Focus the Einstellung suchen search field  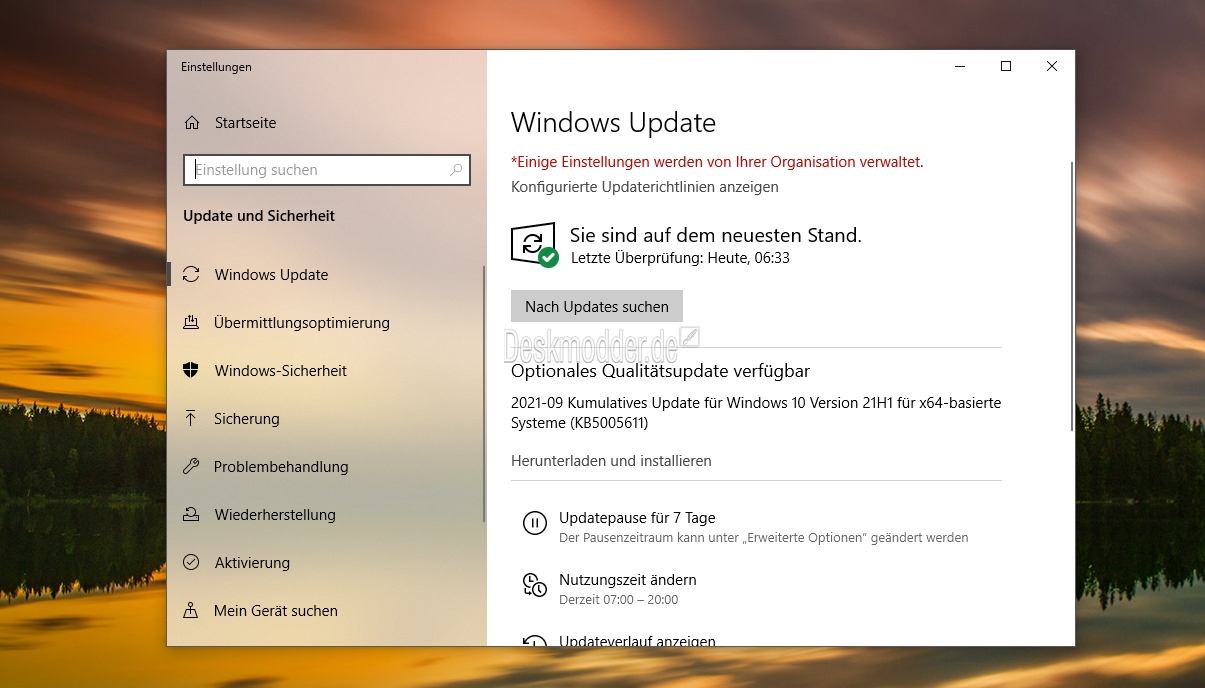[x=326, y=170]
